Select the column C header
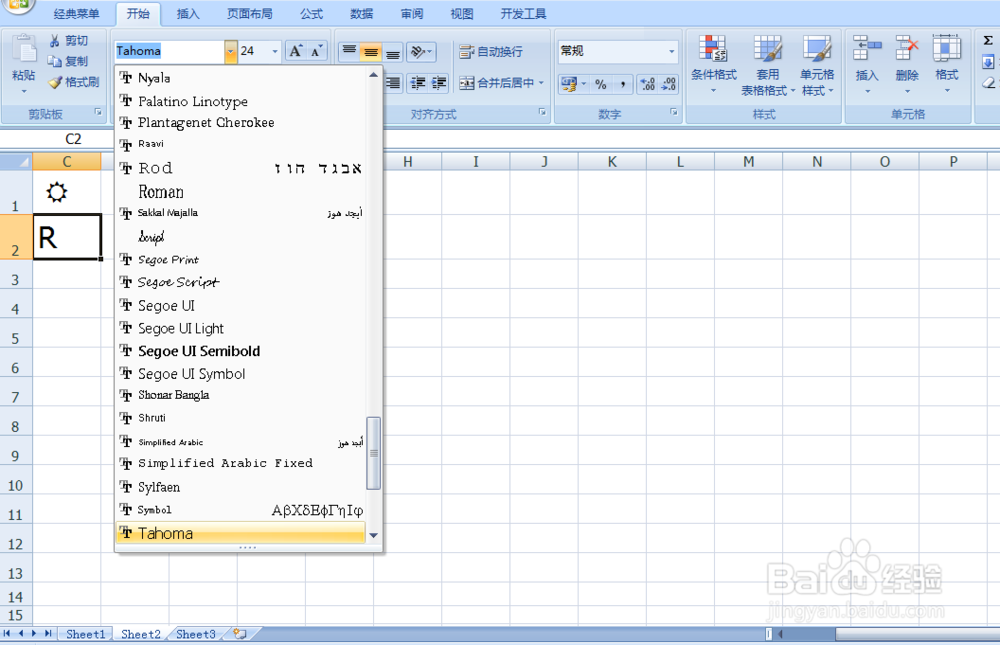This screenshot has width=1000, height=645. pos(67,162)
